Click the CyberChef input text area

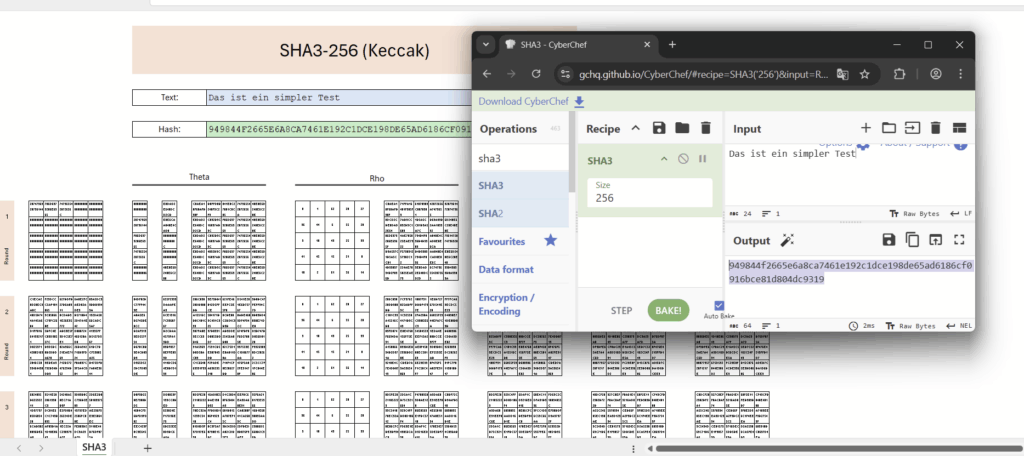849,174
